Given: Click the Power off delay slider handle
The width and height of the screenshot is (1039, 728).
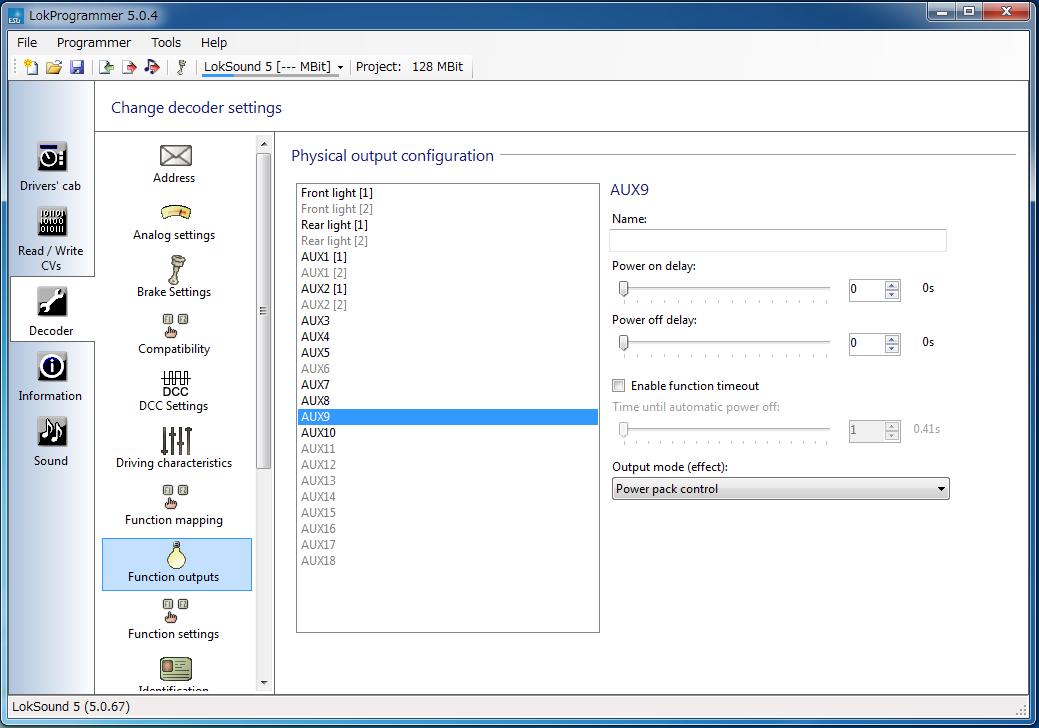Looking at the screenshot, I should (x=624, y=342).
